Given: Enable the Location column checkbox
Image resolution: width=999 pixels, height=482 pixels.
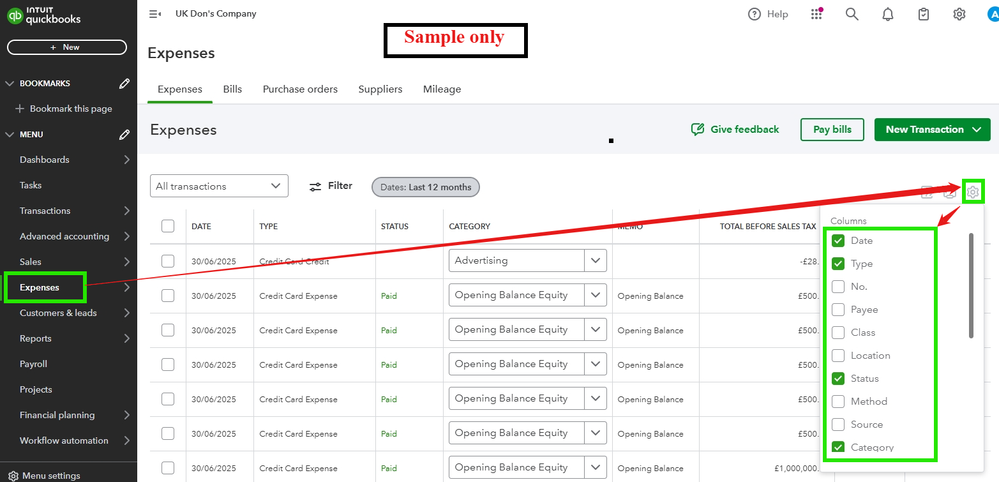Looking at the screenshot, I should pyautogui.click(x=838, y=355).
